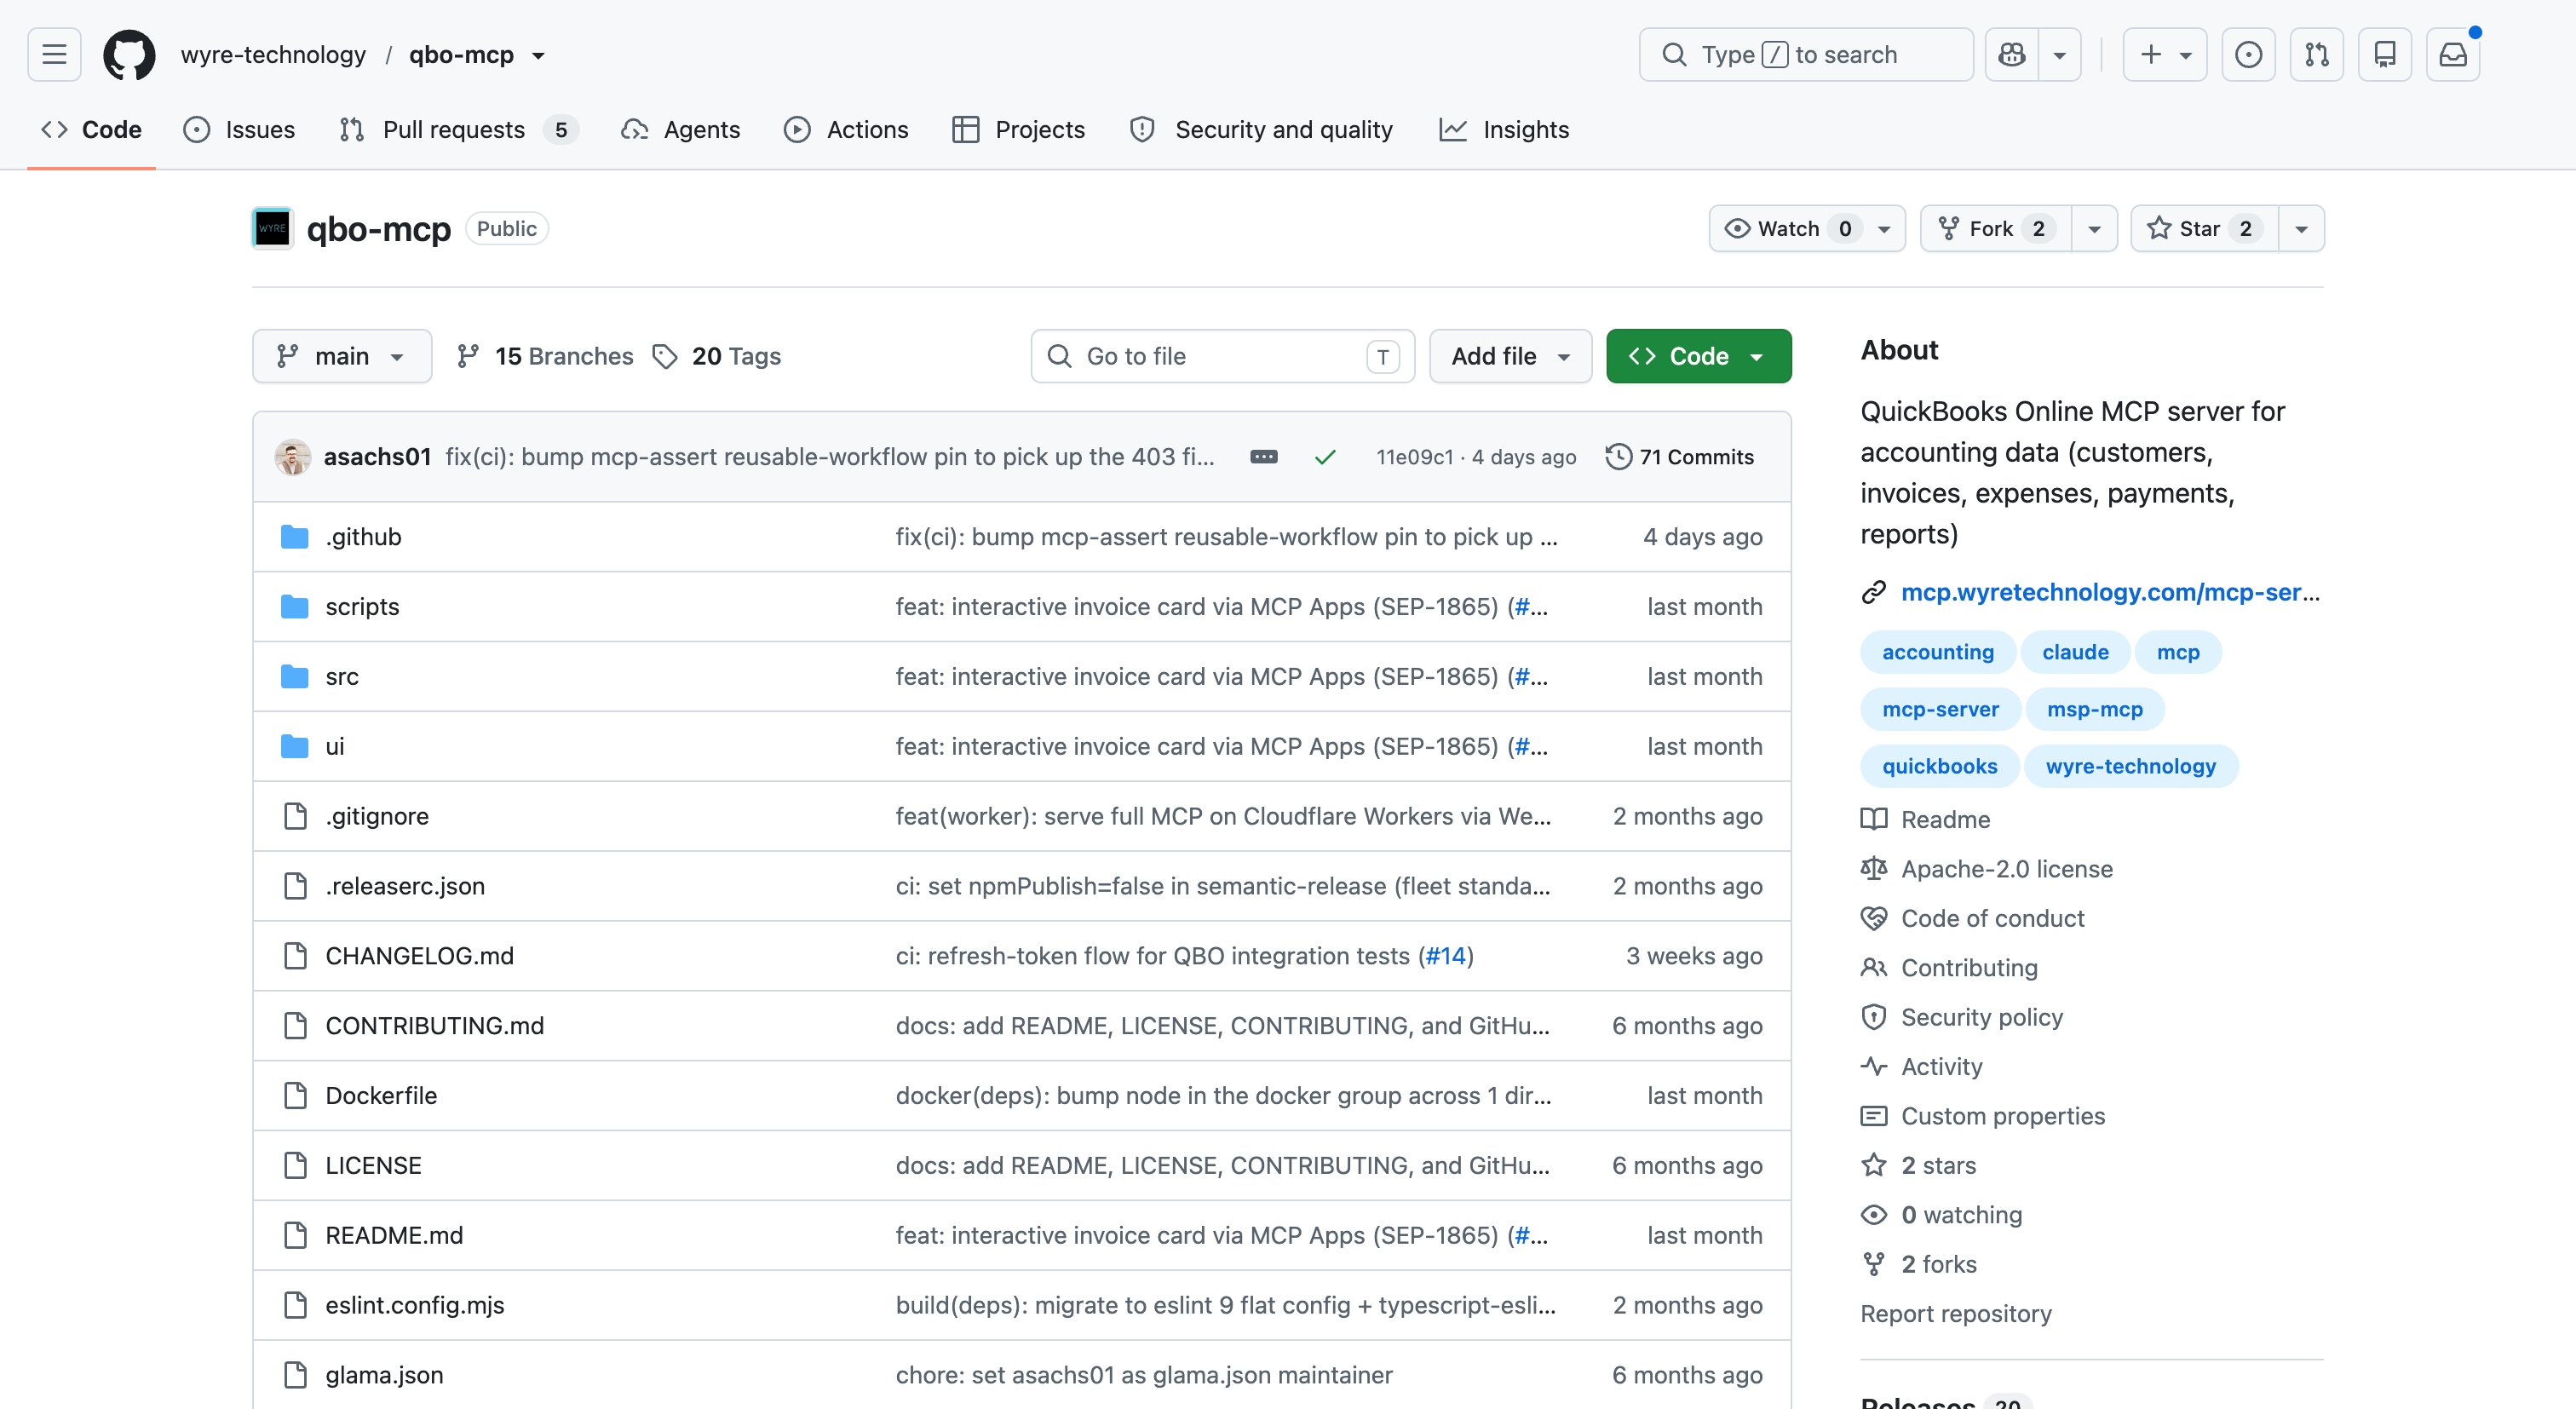The height and width of the screenshot is (1409, 2576).
Task: Click the Readme book icon in About
Action: (x=1874, y=819)
